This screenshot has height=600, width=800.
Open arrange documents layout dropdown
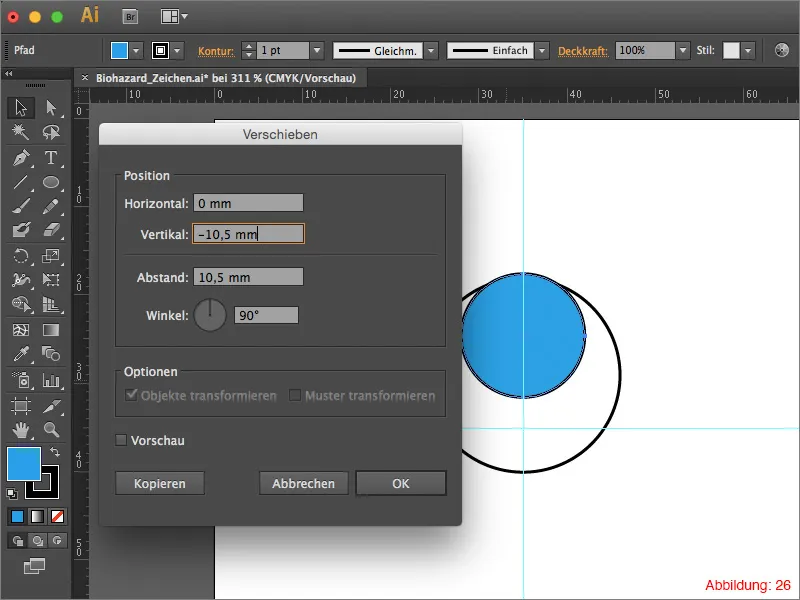(174, 17)
